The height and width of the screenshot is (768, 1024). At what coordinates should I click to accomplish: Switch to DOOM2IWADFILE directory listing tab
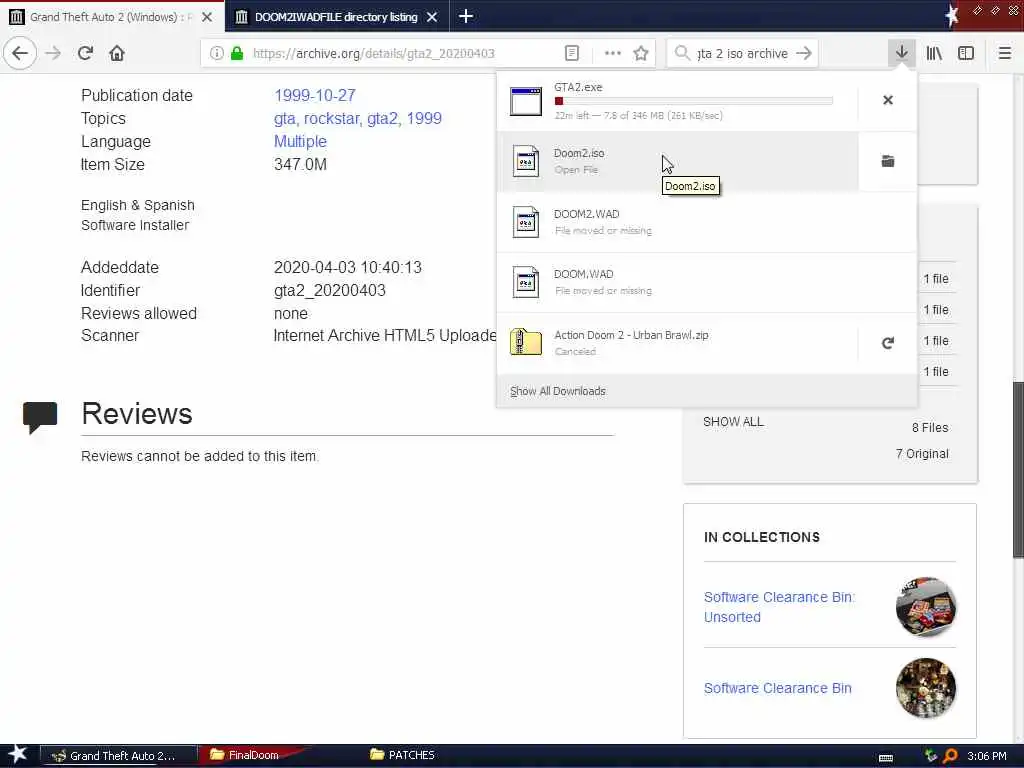point(336,17)
